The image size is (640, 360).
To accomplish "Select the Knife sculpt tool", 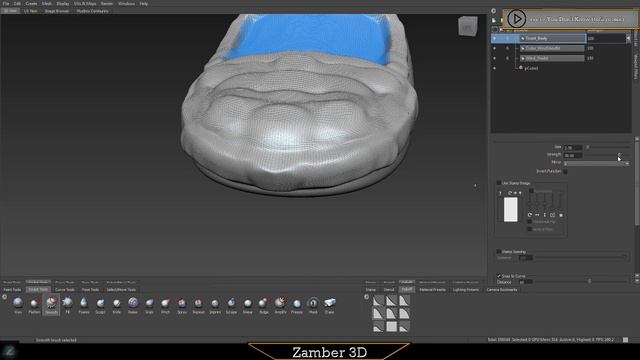I will tap(117, 305).
